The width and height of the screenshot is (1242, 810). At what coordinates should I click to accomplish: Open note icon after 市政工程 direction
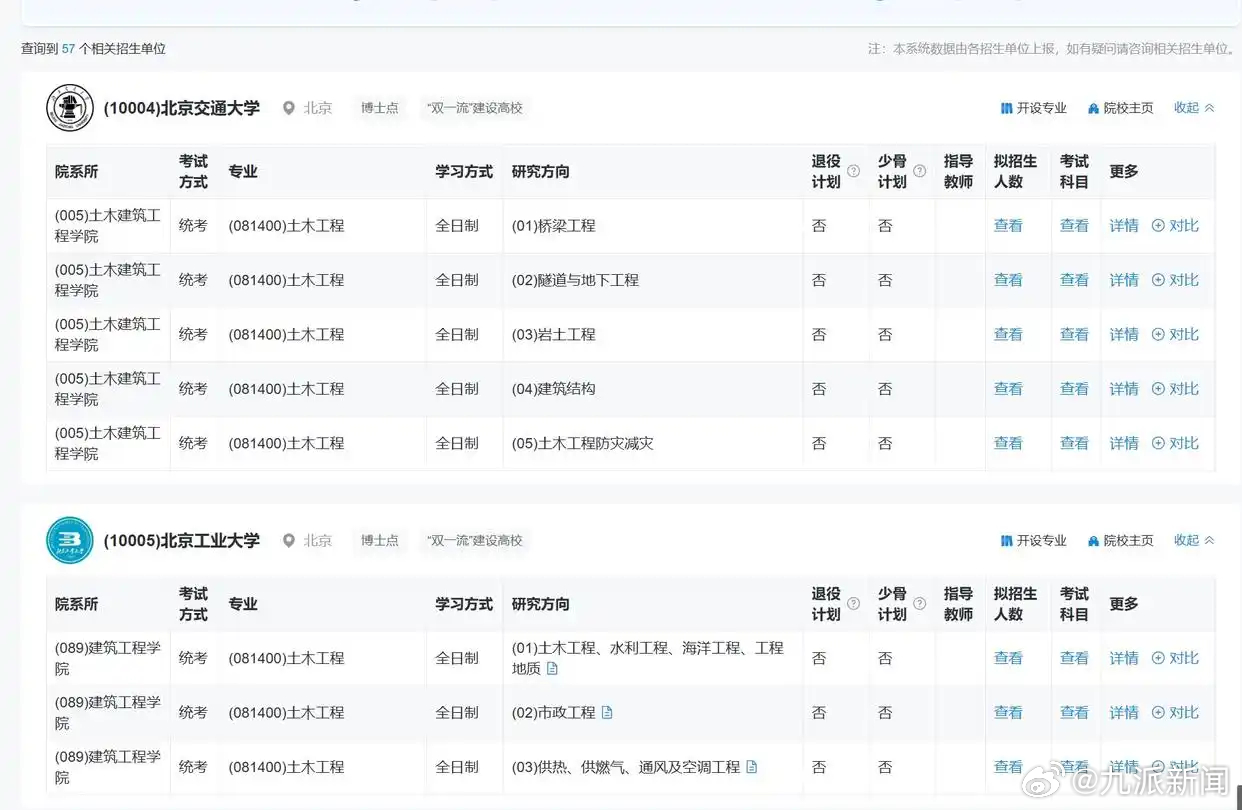pos(607,713)
